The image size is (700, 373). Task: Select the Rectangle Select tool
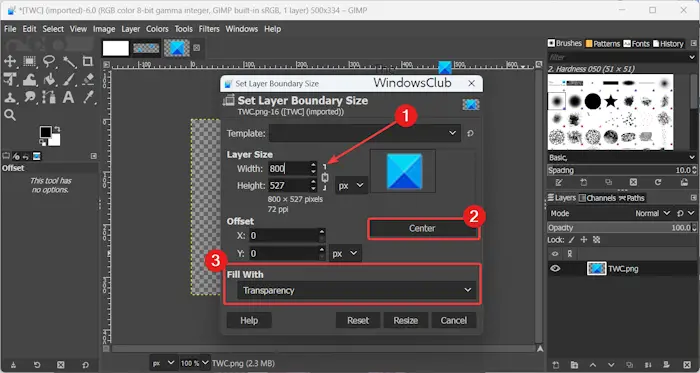[x=29, y=61]
